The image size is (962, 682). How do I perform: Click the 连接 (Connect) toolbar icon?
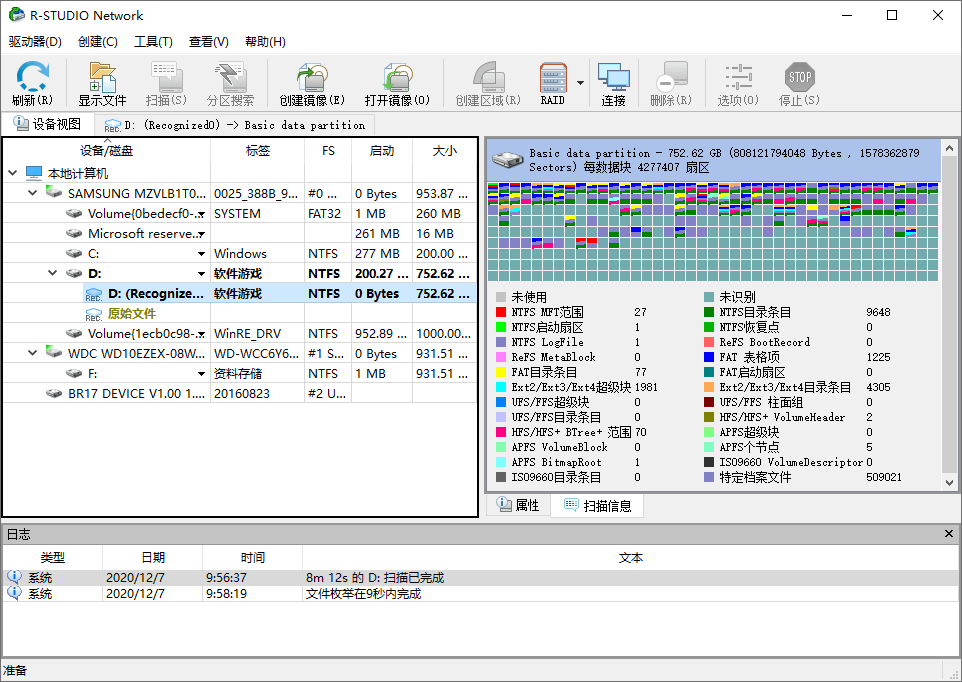point(613,78)
